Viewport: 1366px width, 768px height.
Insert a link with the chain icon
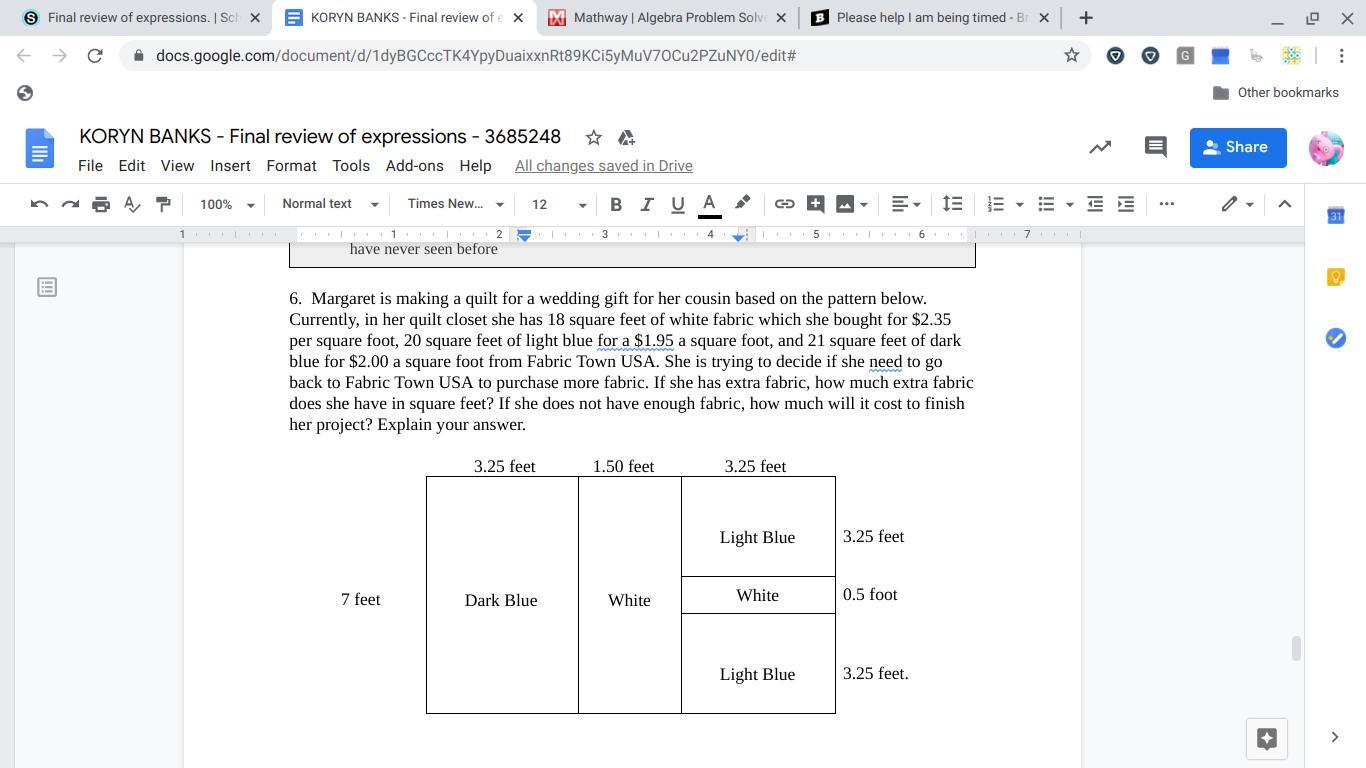pyautogui.click(x=785, y=204)
